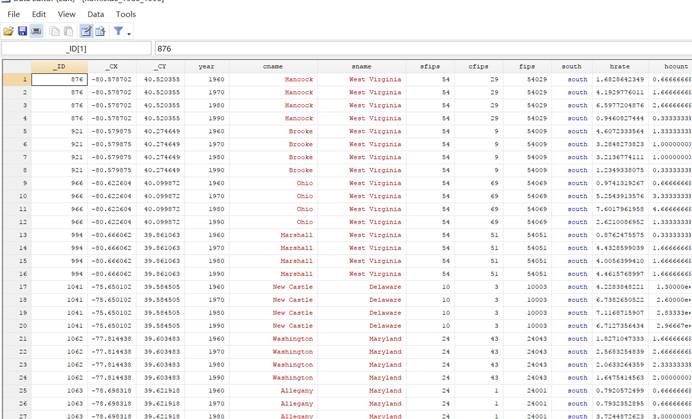The image size is (692, 419).
Task: Click hrate value 1.6828642349 in row 1
Action: click(x=620, y=79)
